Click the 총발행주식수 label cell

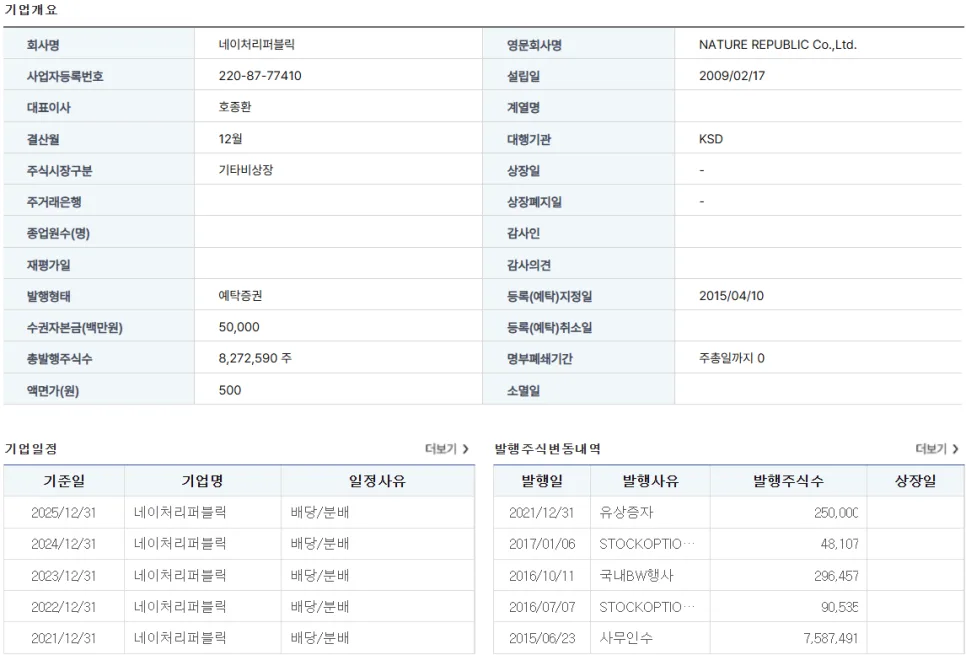[99, 358]
